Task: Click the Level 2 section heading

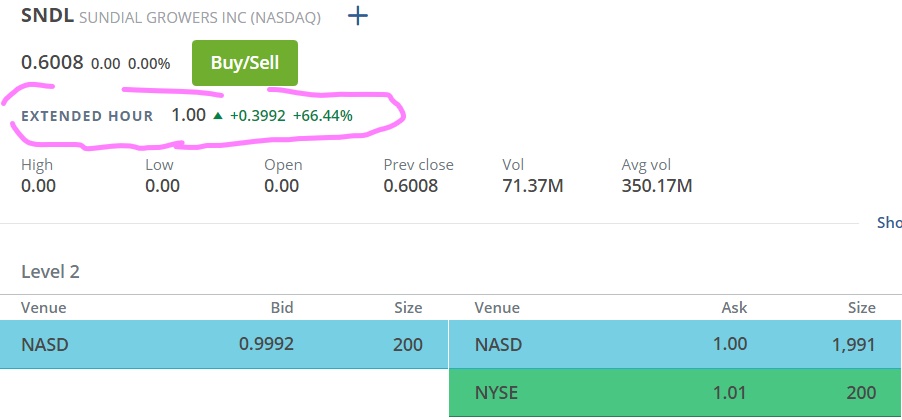Action: [x=50, y=271]
